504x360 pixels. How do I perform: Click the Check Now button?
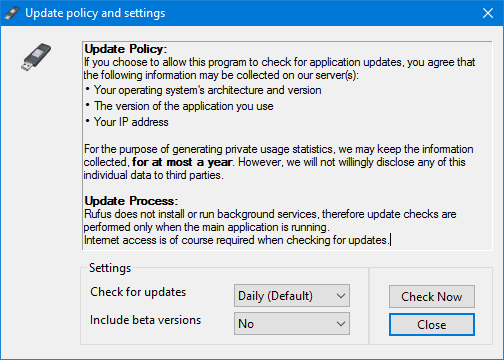pos(432,296)
